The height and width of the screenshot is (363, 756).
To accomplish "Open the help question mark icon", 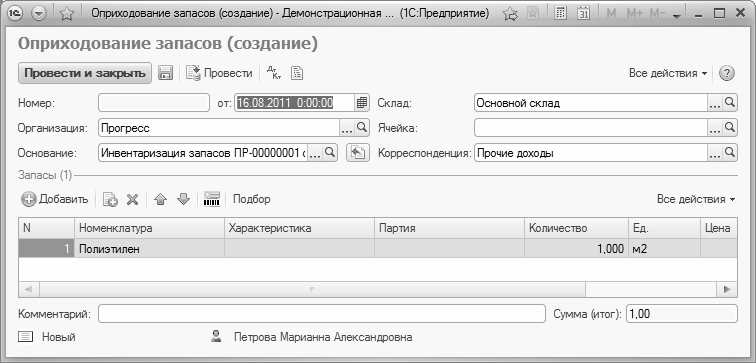I will pyautogui.click(x=727, y=73).
